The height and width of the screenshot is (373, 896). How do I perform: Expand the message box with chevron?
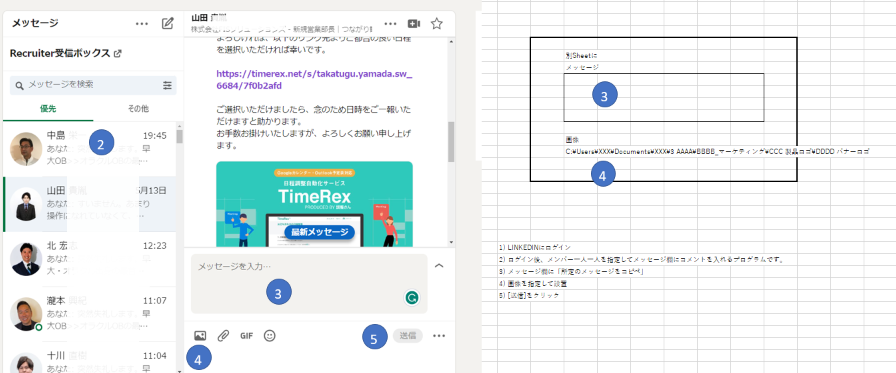tap(439, 265)
